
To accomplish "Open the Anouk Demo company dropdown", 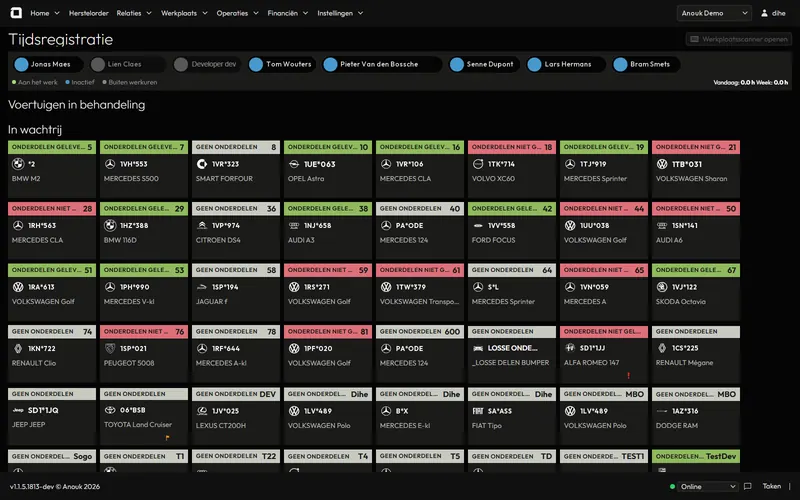I will coord(714,13).
